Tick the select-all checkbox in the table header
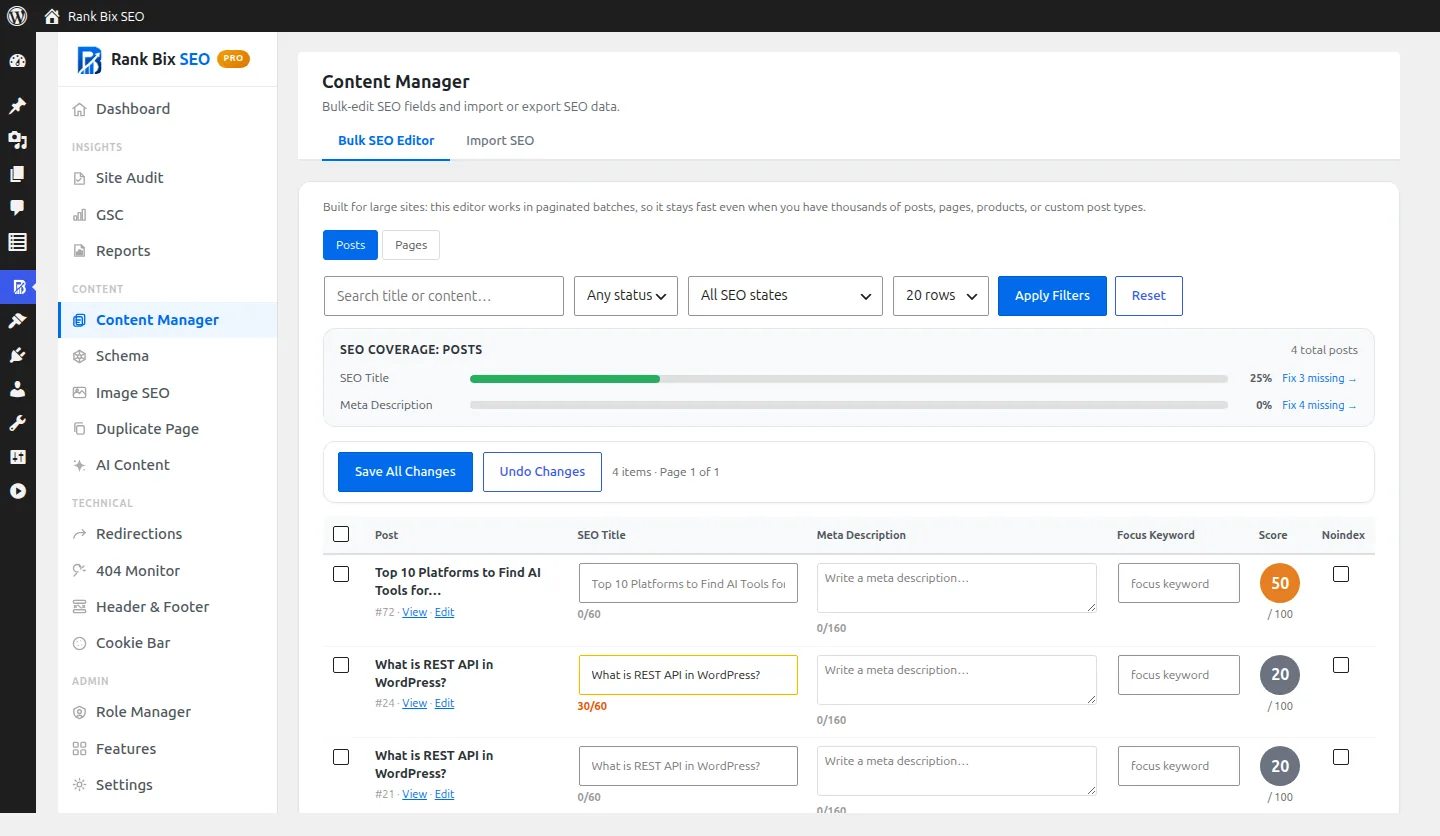The width and height of the screenshot is (1440, 836). [x=341, y=534]
